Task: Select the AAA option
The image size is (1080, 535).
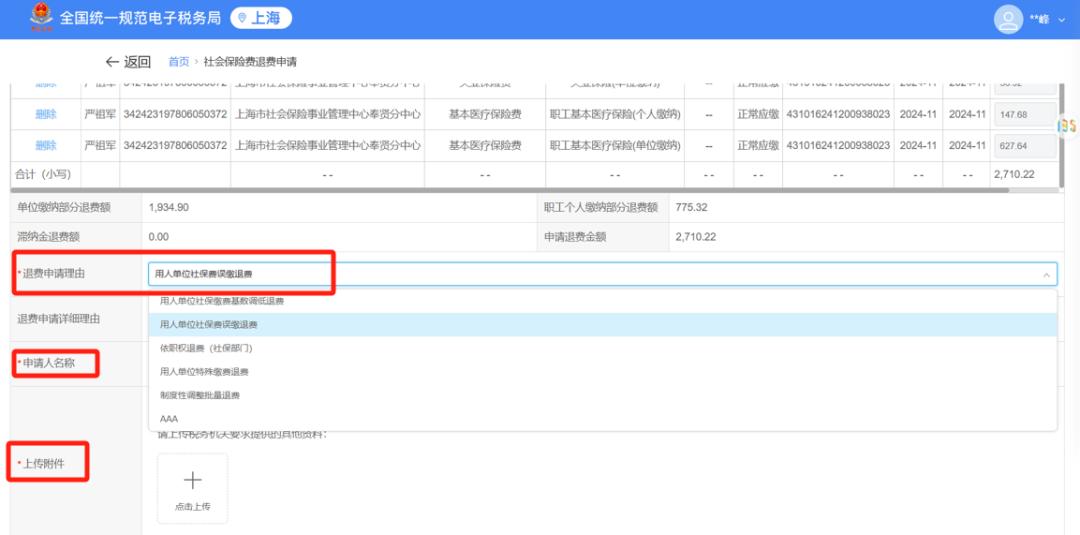Action: [168, 419]
